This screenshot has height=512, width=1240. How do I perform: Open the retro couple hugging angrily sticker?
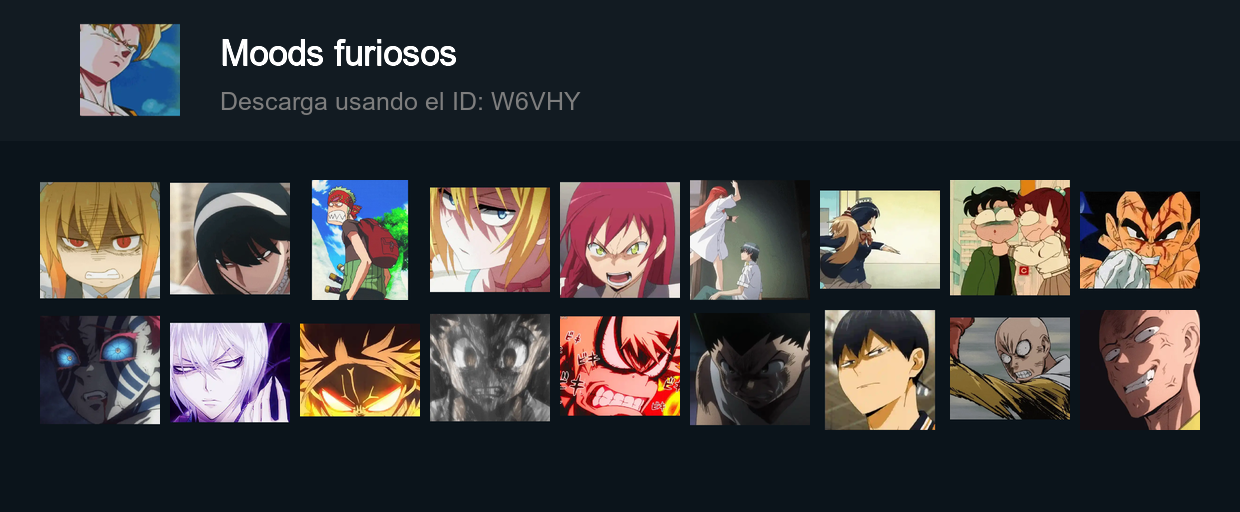[1010, 238]
